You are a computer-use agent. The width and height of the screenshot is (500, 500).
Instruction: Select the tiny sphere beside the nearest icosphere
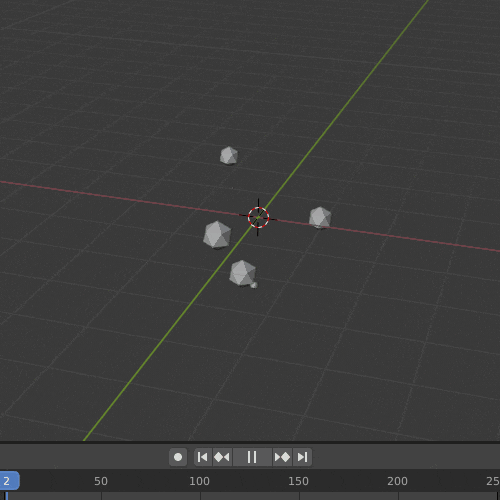[x=254, y=285]
